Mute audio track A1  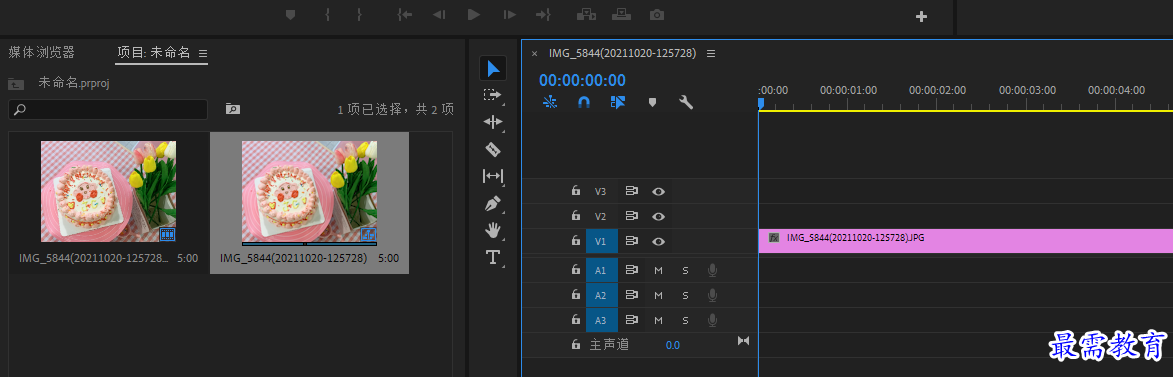pos(658,270)
